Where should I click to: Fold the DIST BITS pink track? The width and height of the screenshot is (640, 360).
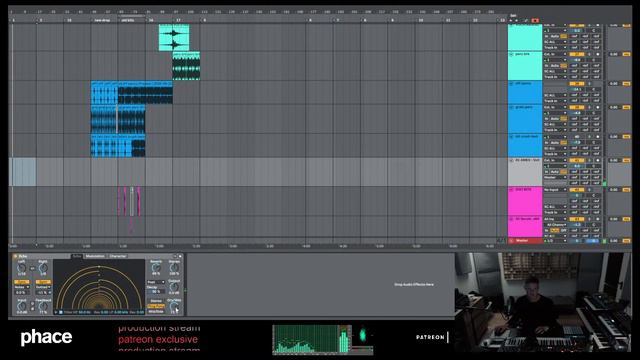pyautogui.click(x=511, y=190)
